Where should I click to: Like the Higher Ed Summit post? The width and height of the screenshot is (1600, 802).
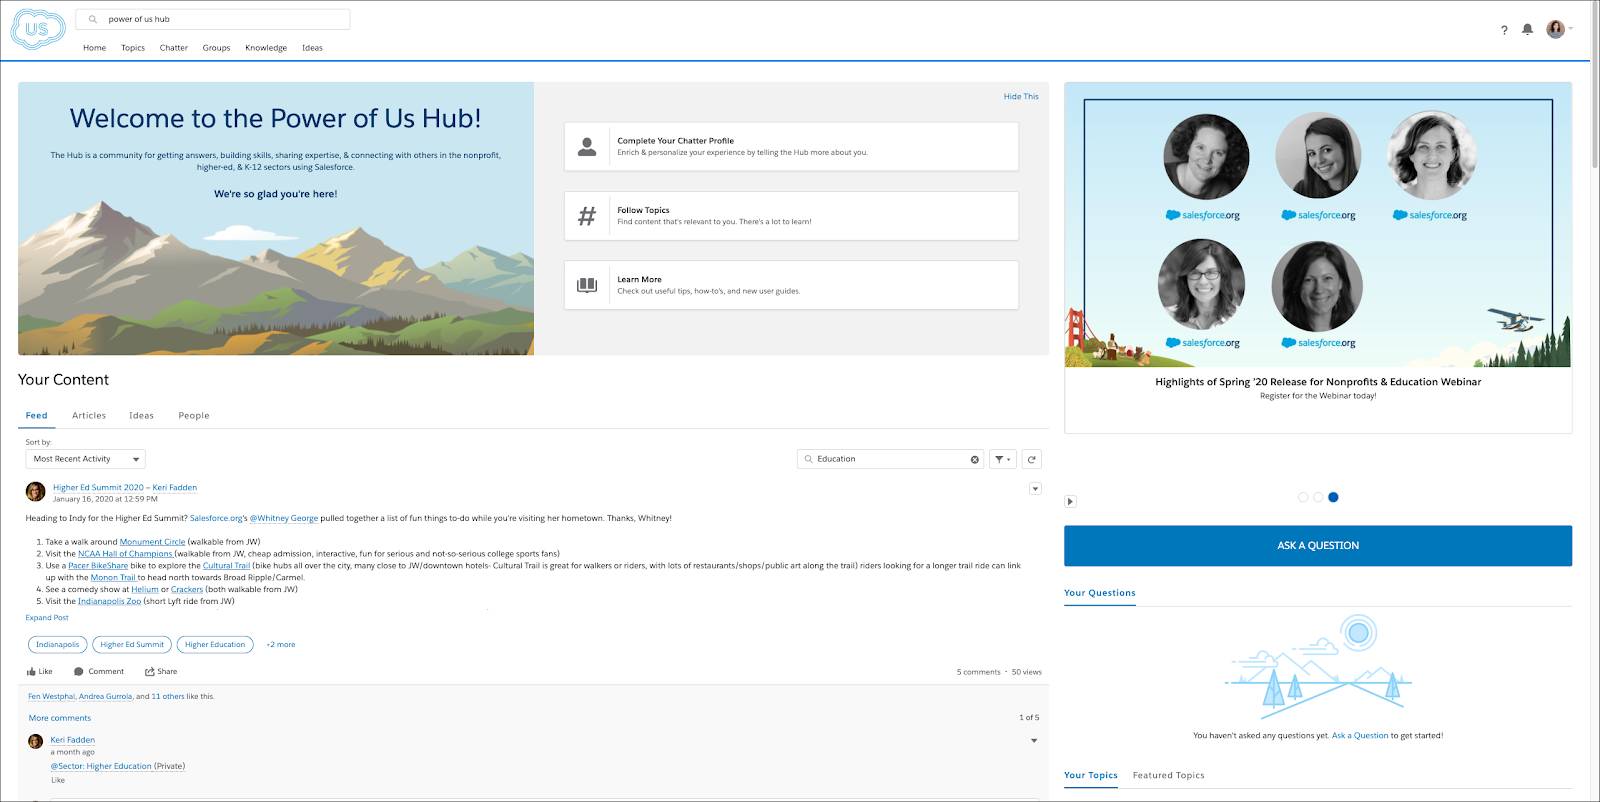pos(40,672)
